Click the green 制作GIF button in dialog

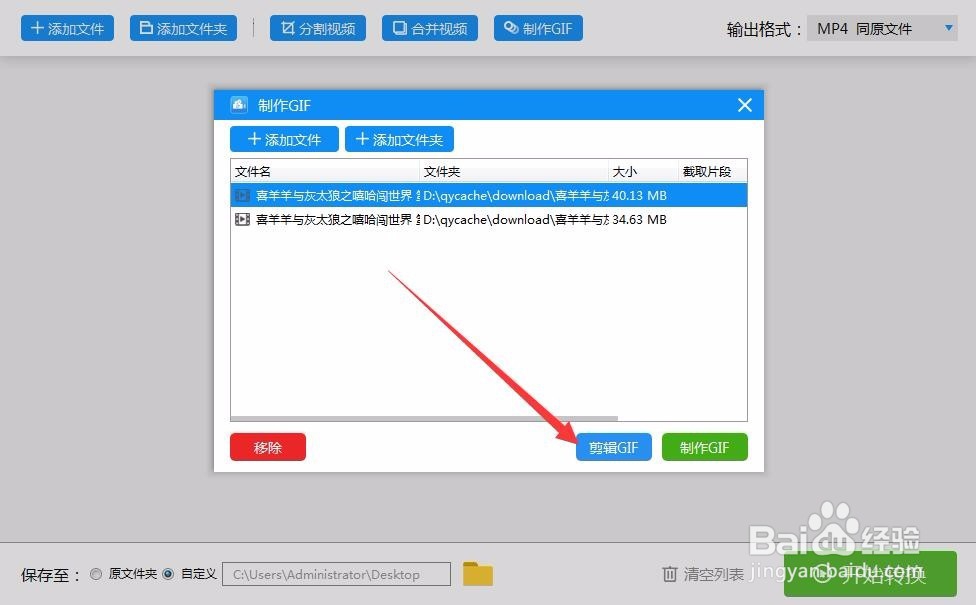point(705,448)
